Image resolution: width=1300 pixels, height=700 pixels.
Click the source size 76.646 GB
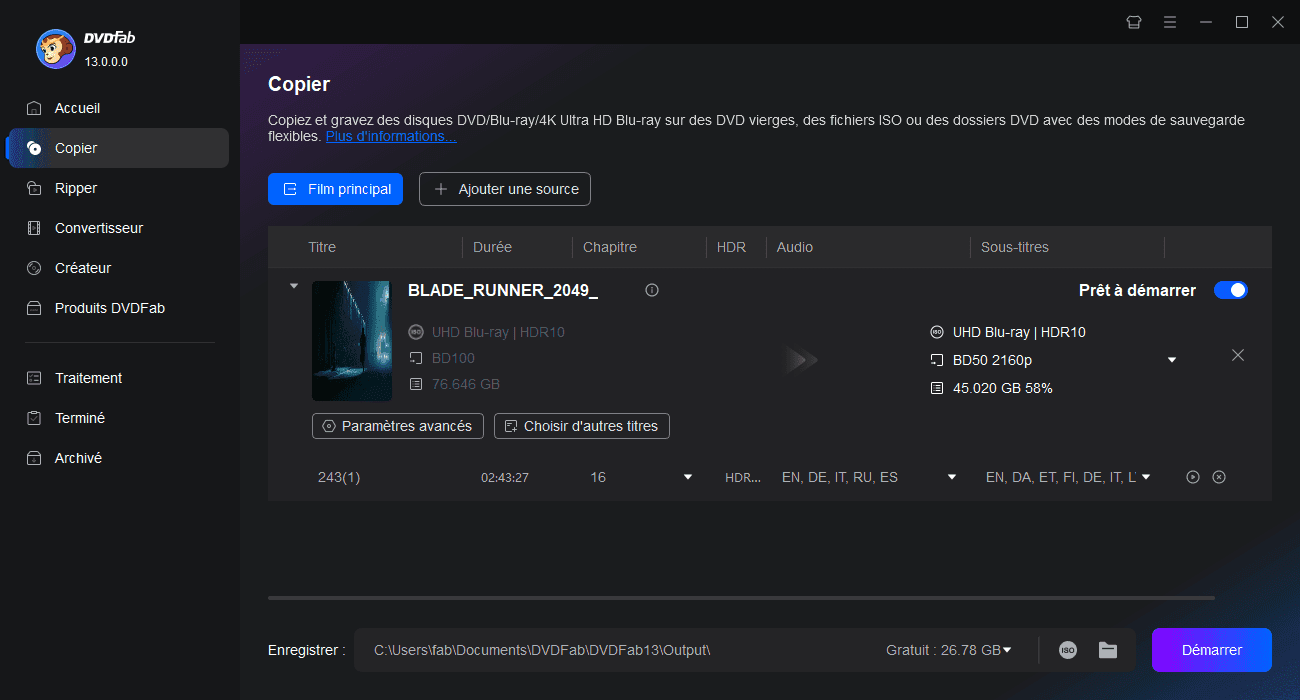466,384
